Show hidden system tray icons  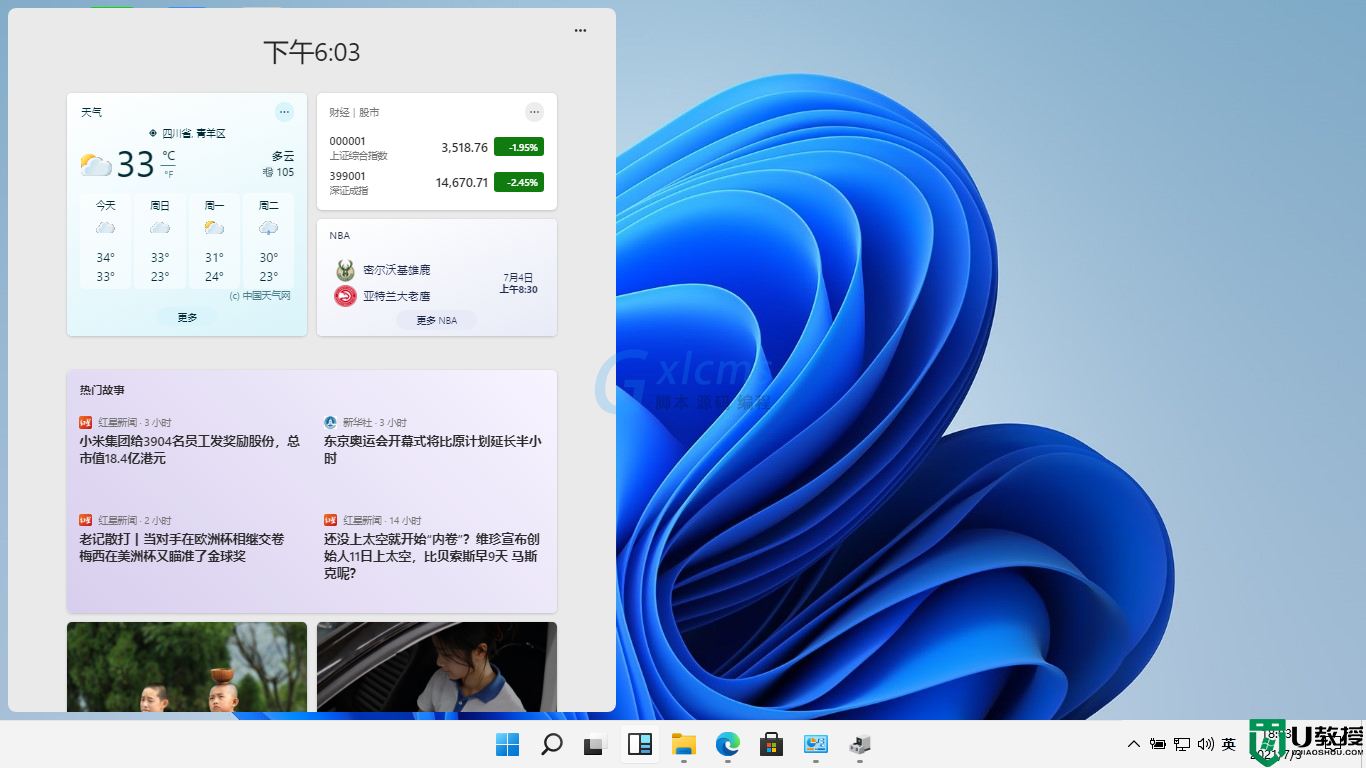1134,744
